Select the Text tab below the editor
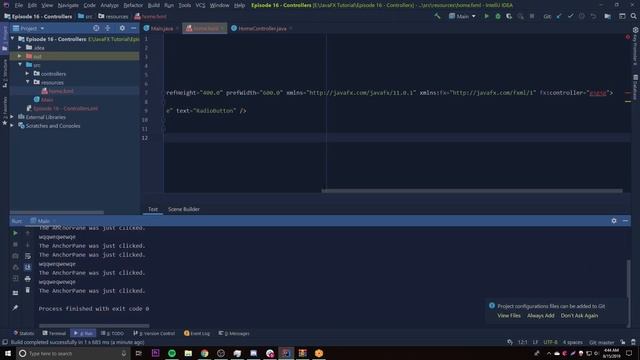Image resolution: width=640 pixels, height=360 pixels. 153,209
